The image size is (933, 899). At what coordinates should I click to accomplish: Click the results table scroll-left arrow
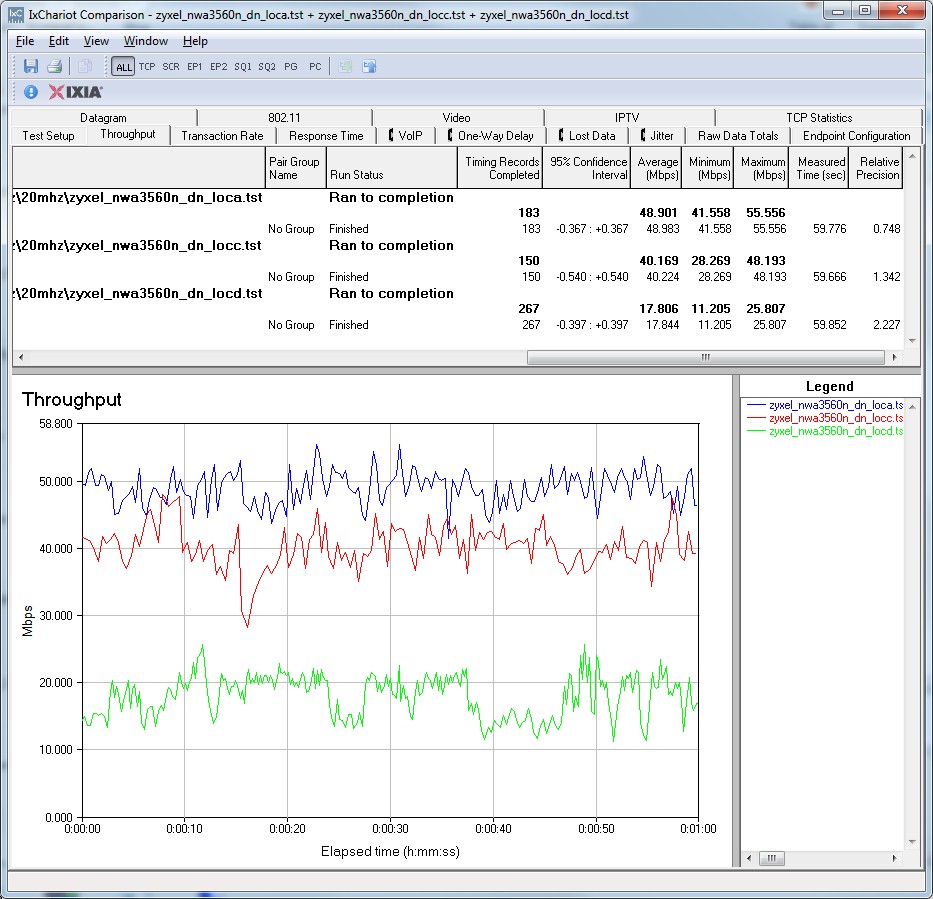tap(21, 357)
